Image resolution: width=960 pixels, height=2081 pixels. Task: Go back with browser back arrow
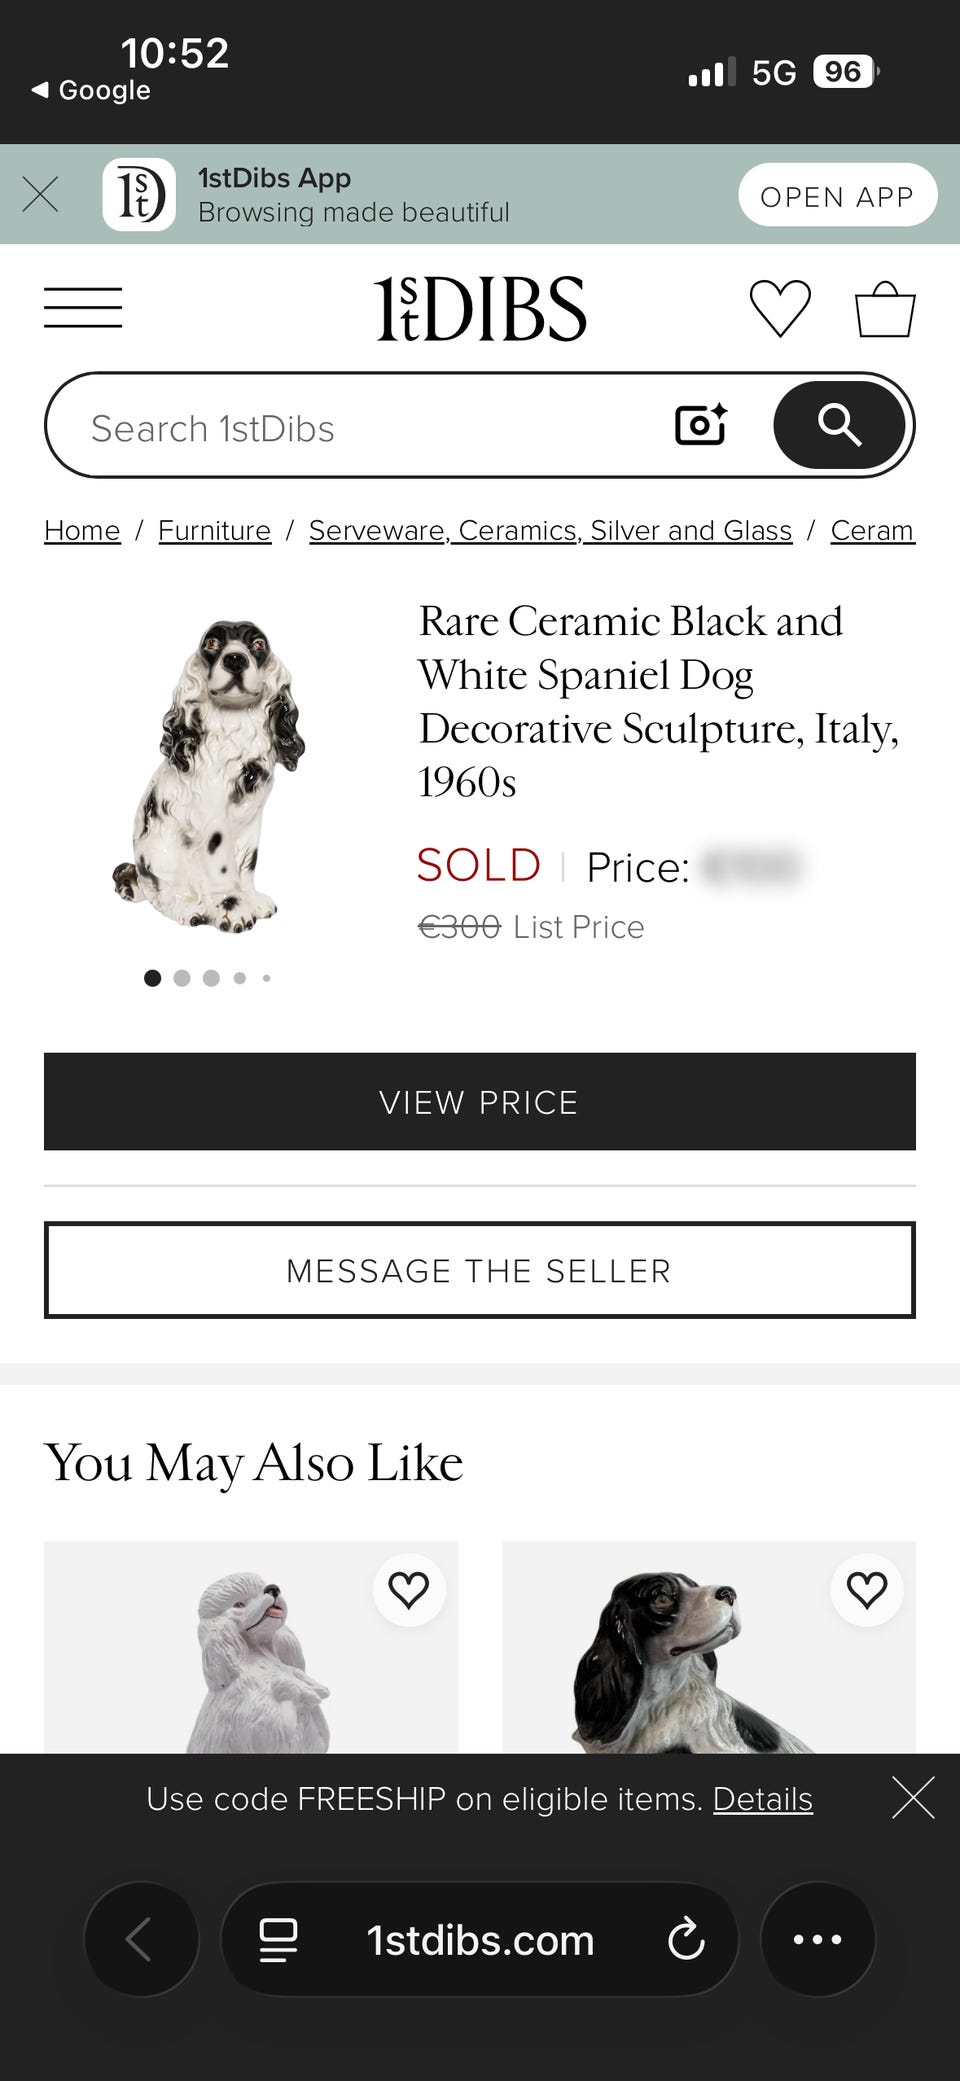pyautogui.click(x=141, y=1939)
